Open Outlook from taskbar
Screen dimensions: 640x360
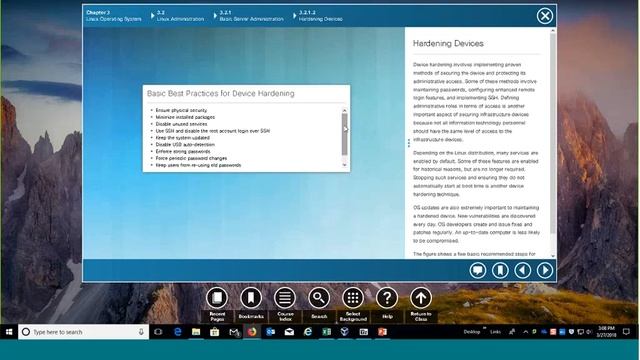pos(270,332)
